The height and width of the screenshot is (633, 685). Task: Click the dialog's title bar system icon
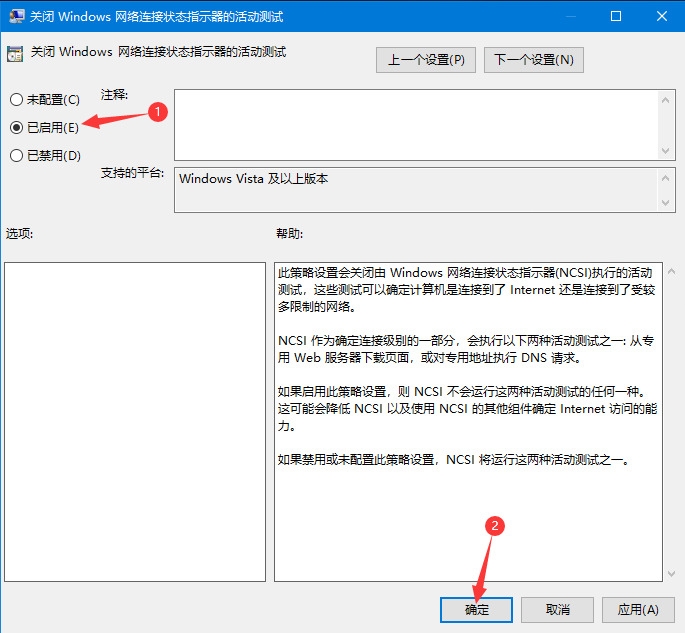(17, 17)
